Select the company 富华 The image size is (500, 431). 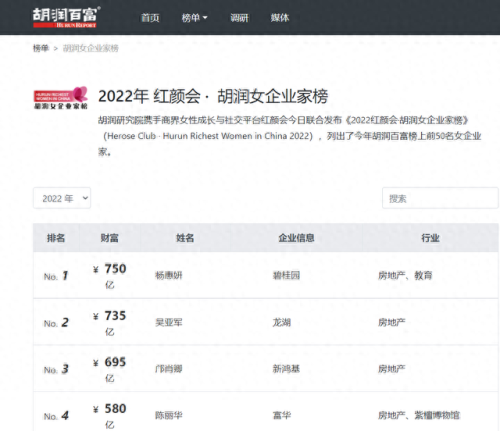pyautogui.click(x=282, y=415)
